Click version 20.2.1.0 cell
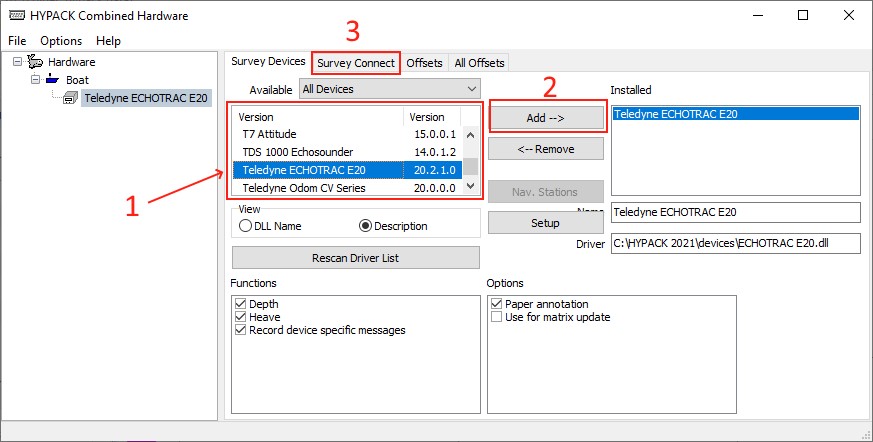This screenshot has height=442, width=873. click(434, 170)
